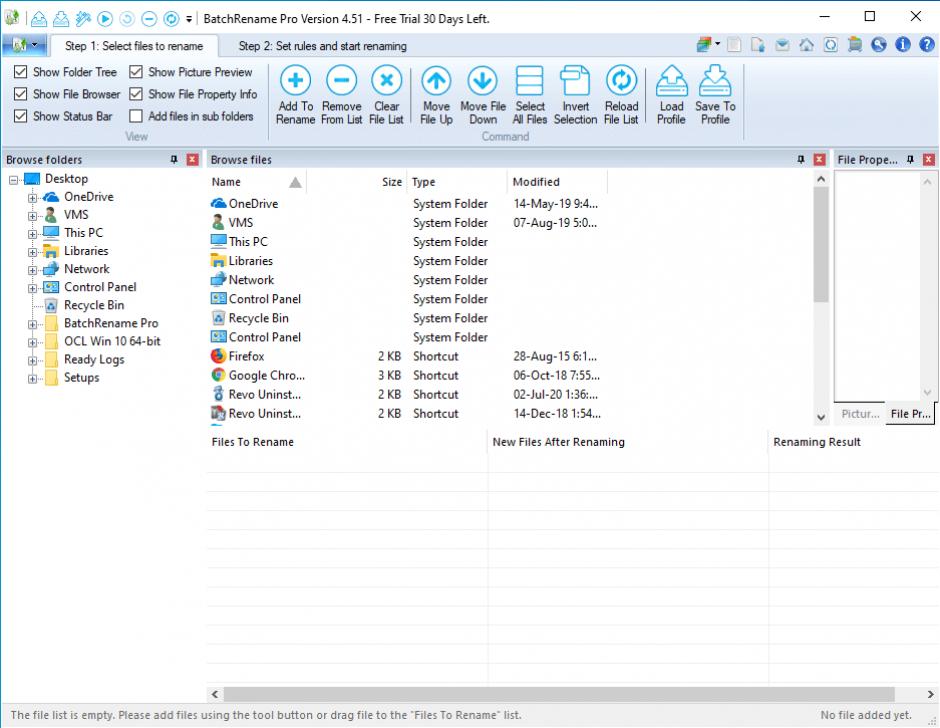Expand the Ready Logs folder node

pos(32,360)
